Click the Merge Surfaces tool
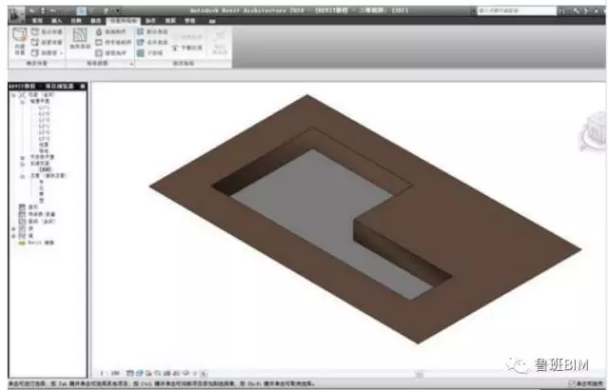The height and width of the screenshot is (390, 609). point(152,42)
